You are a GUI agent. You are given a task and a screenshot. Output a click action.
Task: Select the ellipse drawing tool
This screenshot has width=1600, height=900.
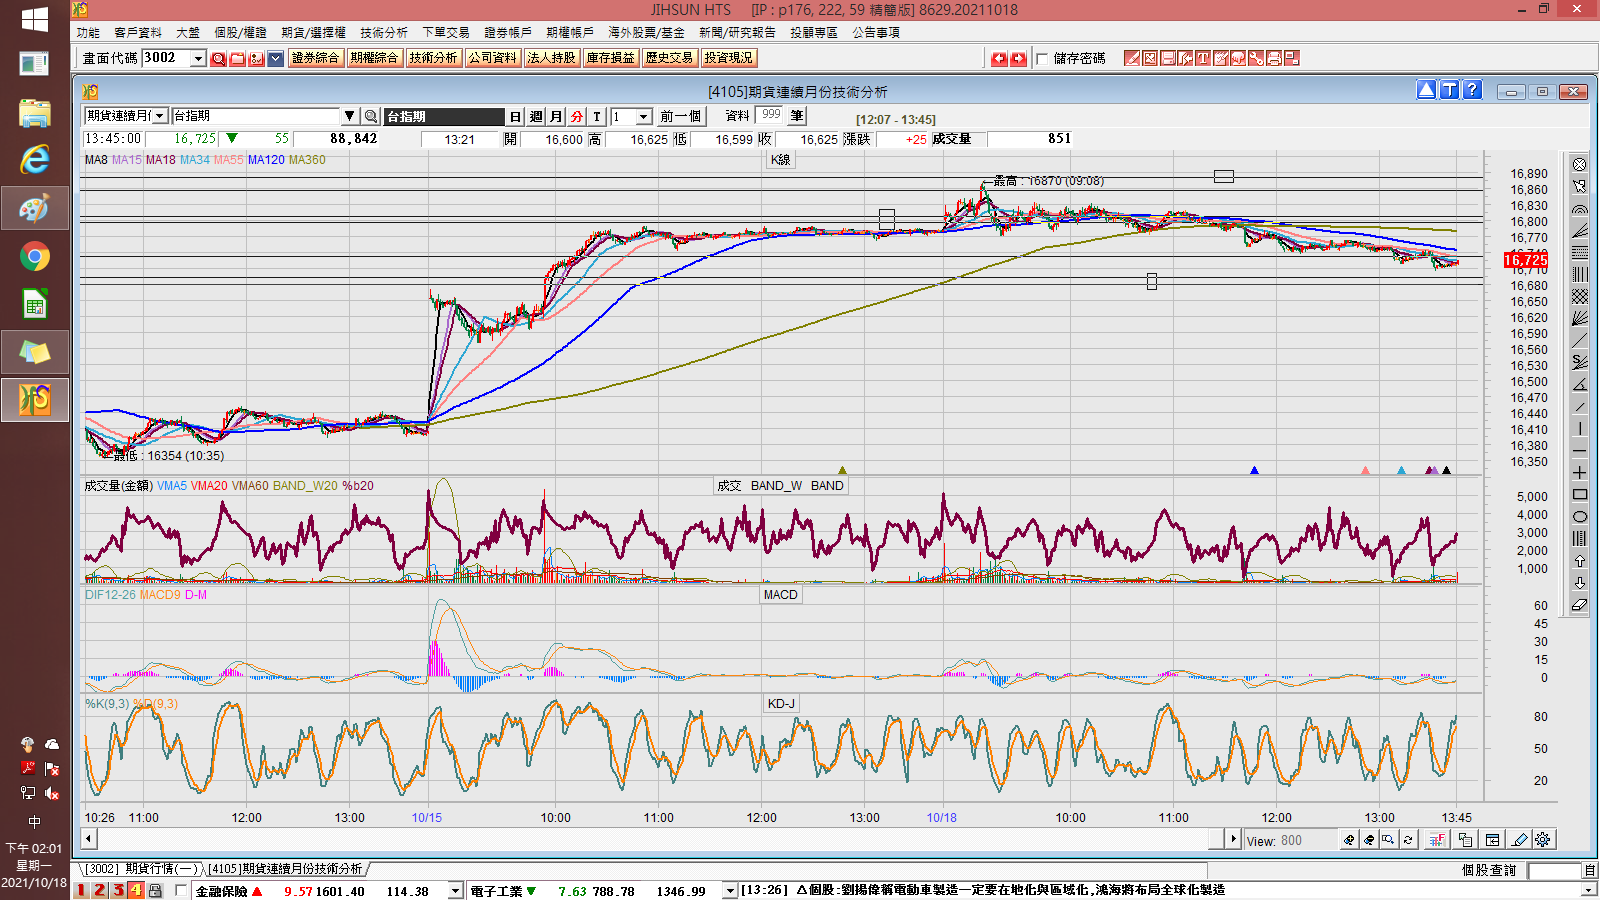[1580, 517]
